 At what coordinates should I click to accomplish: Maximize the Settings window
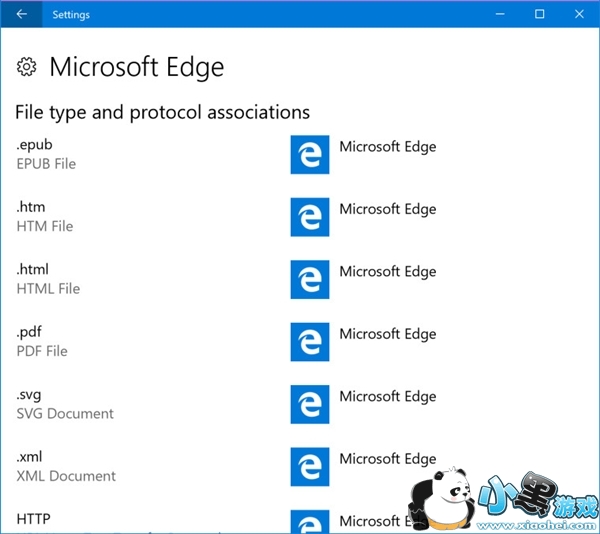[539, 14]
